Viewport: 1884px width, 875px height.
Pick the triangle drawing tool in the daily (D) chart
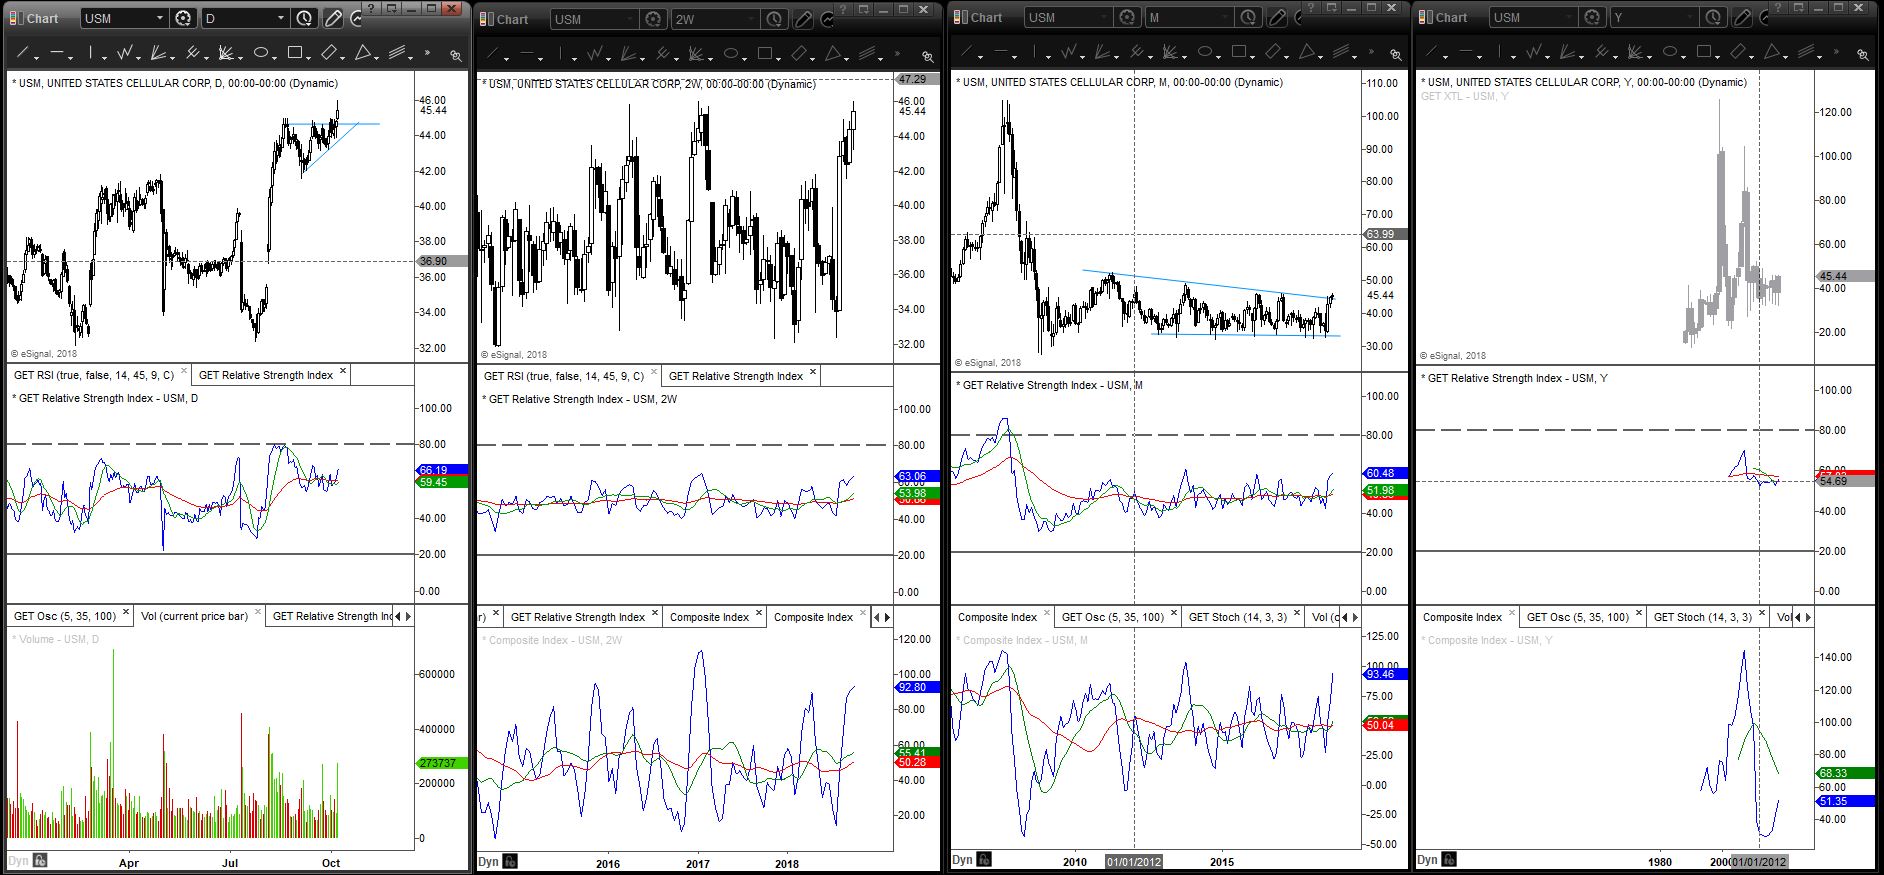[364, 53]
